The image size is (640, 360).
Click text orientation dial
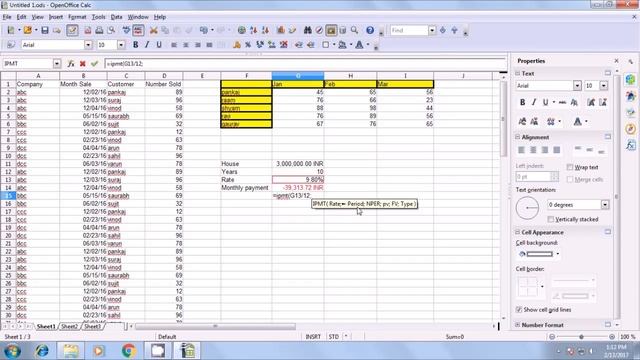click(x=527, y=208)
